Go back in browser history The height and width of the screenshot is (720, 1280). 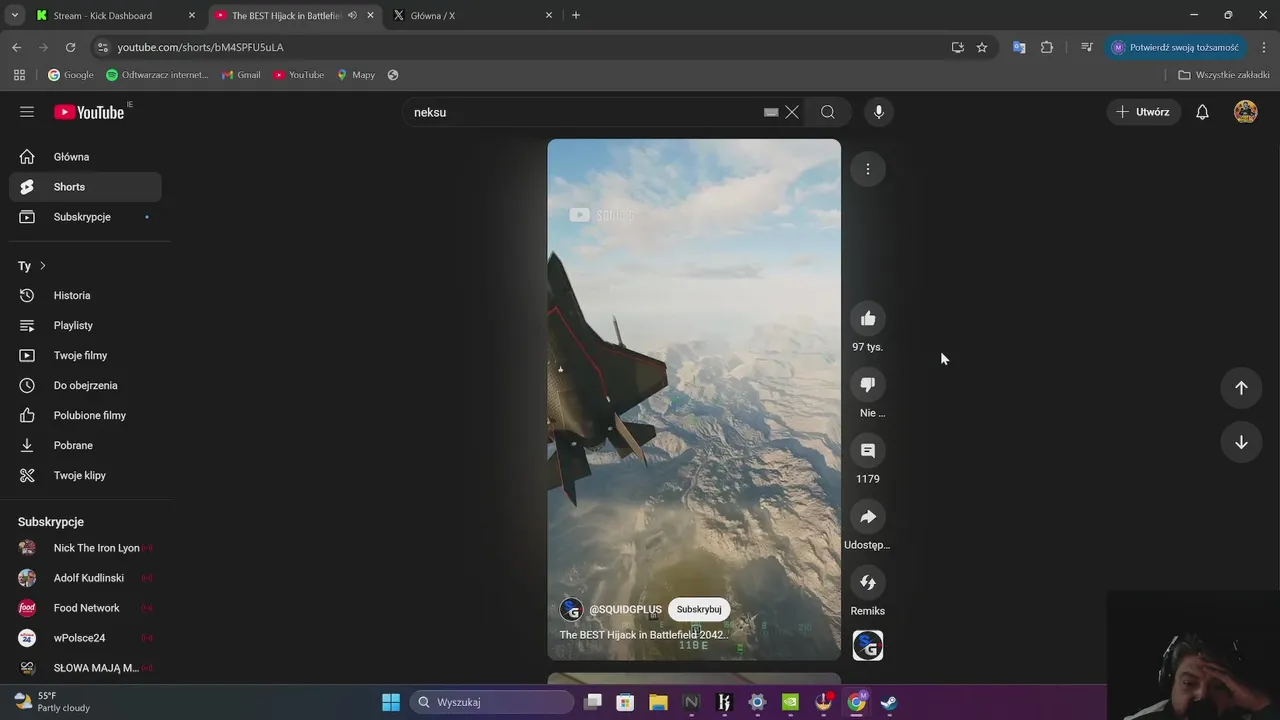[x=16, y=47]
